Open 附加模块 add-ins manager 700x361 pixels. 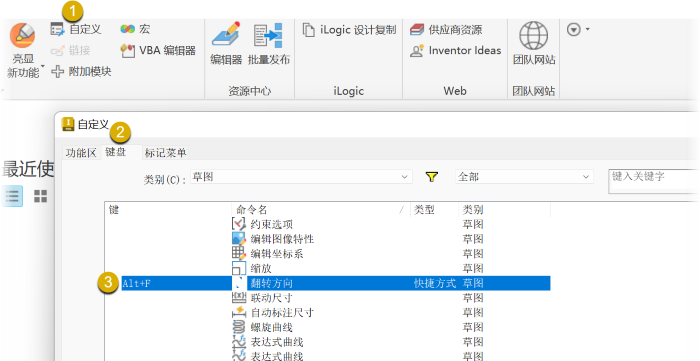coord(81,71)
